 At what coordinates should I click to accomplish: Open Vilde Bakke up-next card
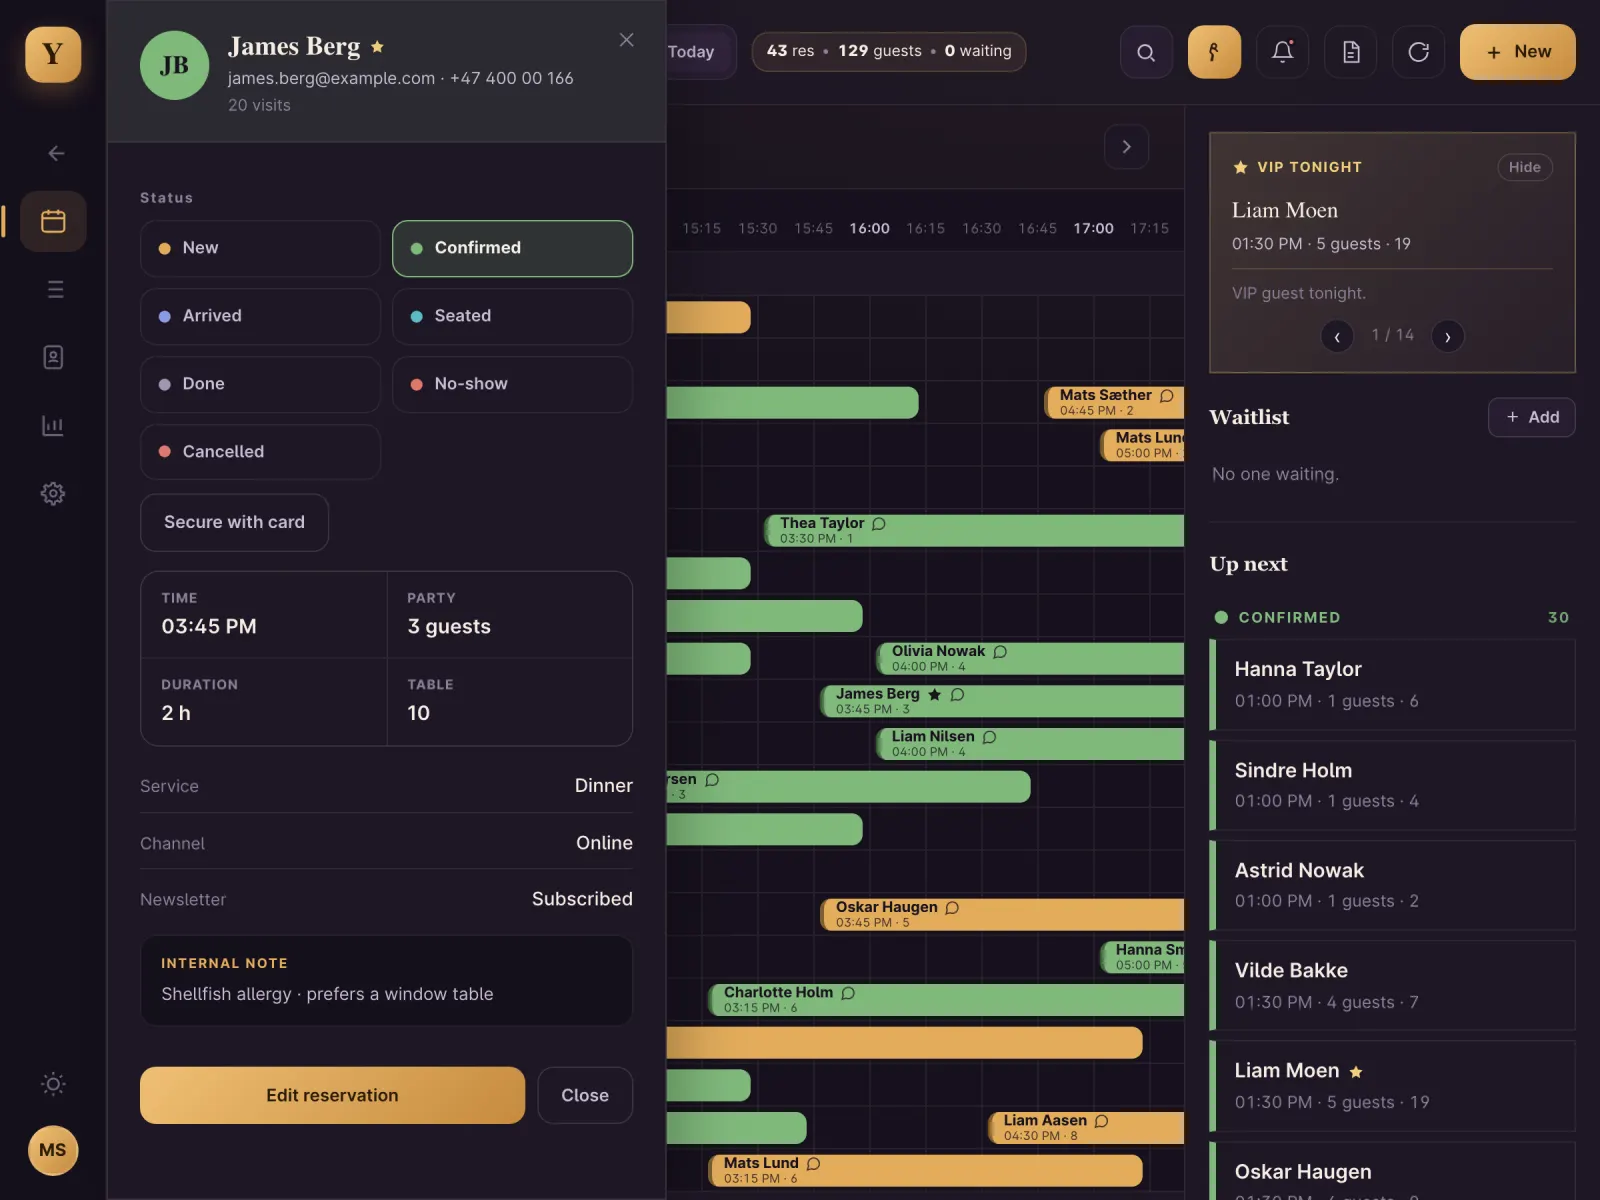click(1392, 986)
